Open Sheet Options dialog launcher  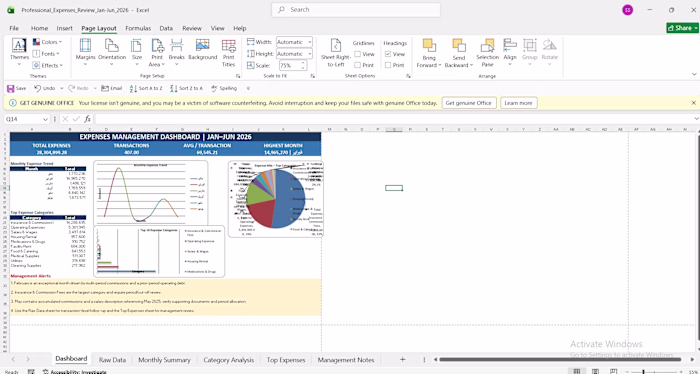(408, 76)
